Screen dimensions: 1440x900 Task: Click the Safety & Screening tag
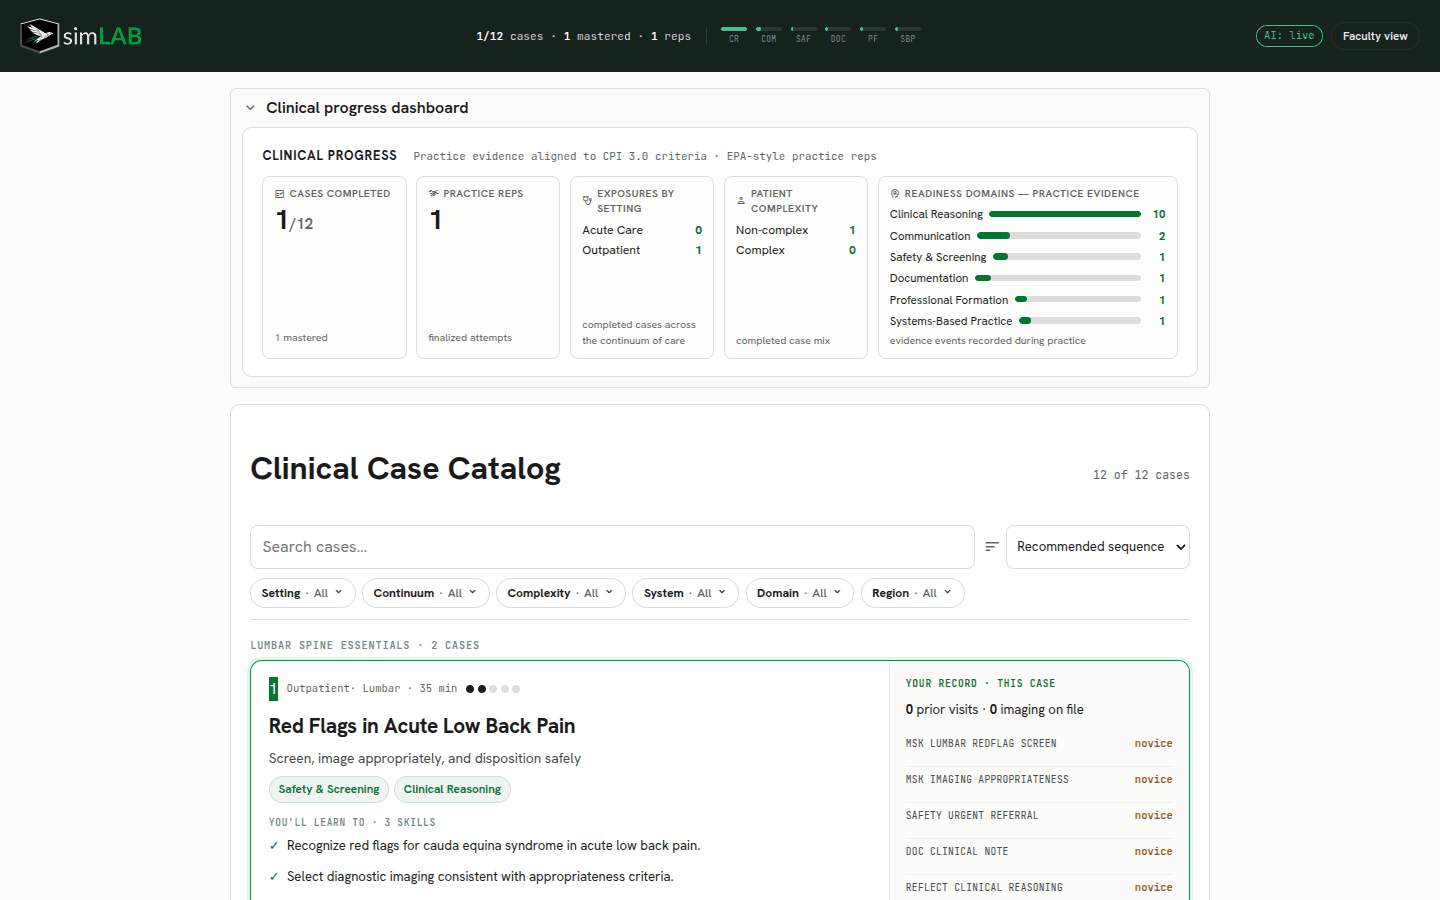point(329,790)
